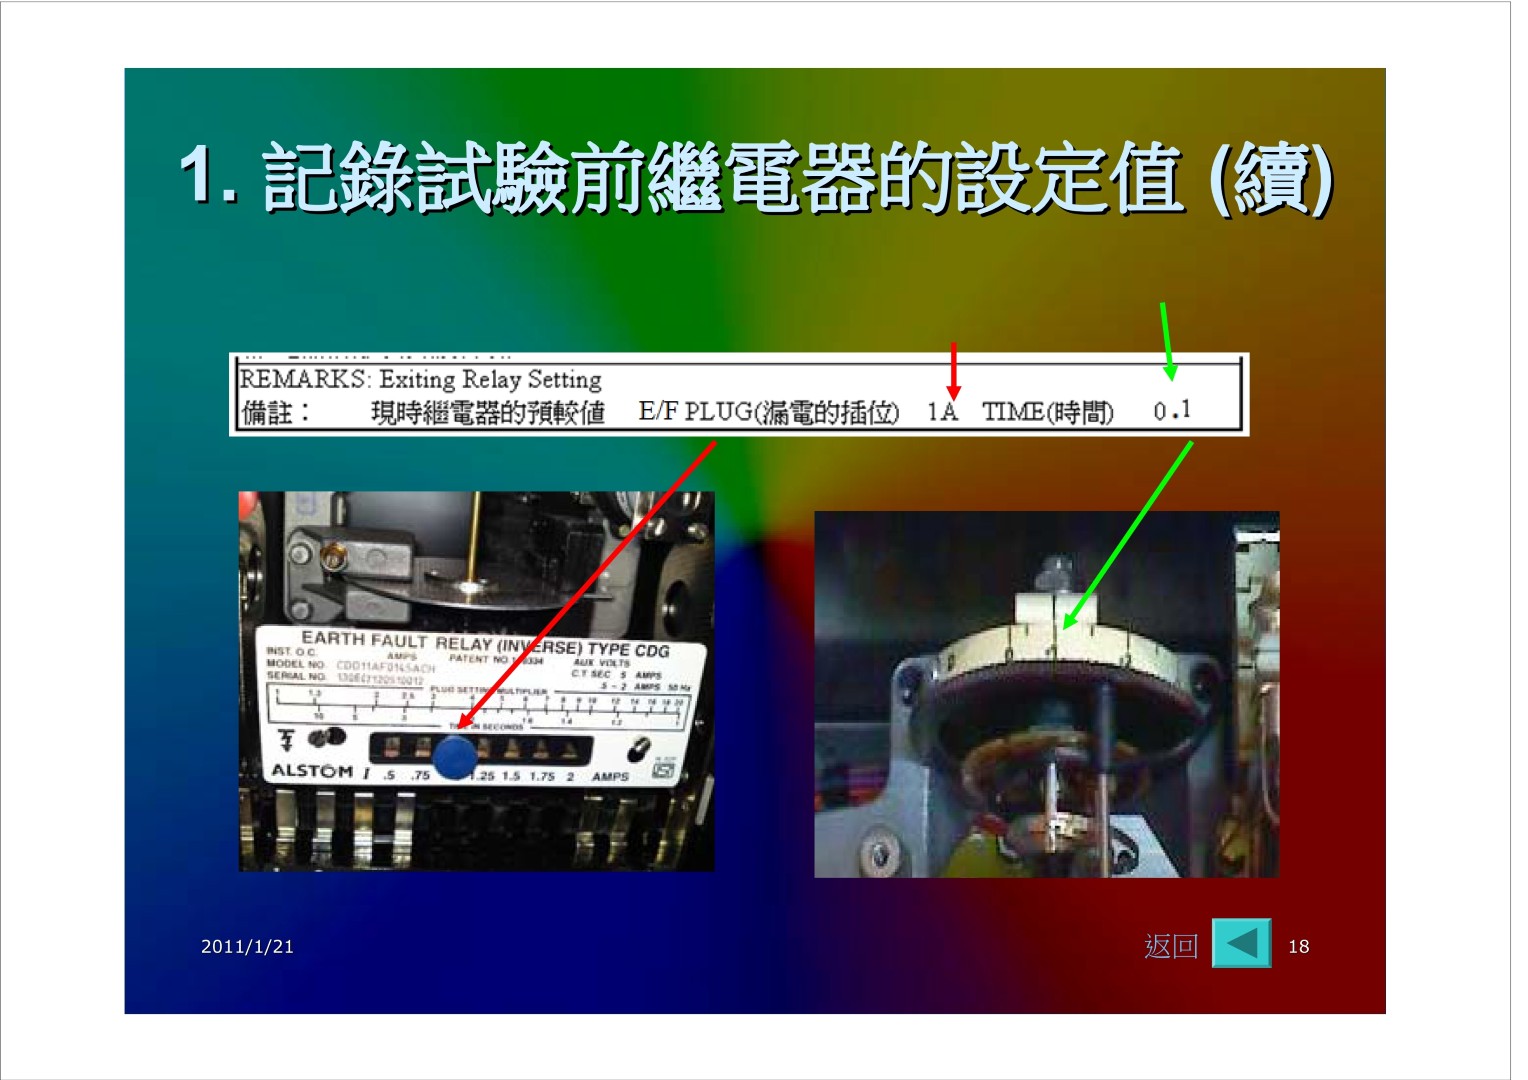Click the date 2011/1/21 in footer

(x=247, y=947)
